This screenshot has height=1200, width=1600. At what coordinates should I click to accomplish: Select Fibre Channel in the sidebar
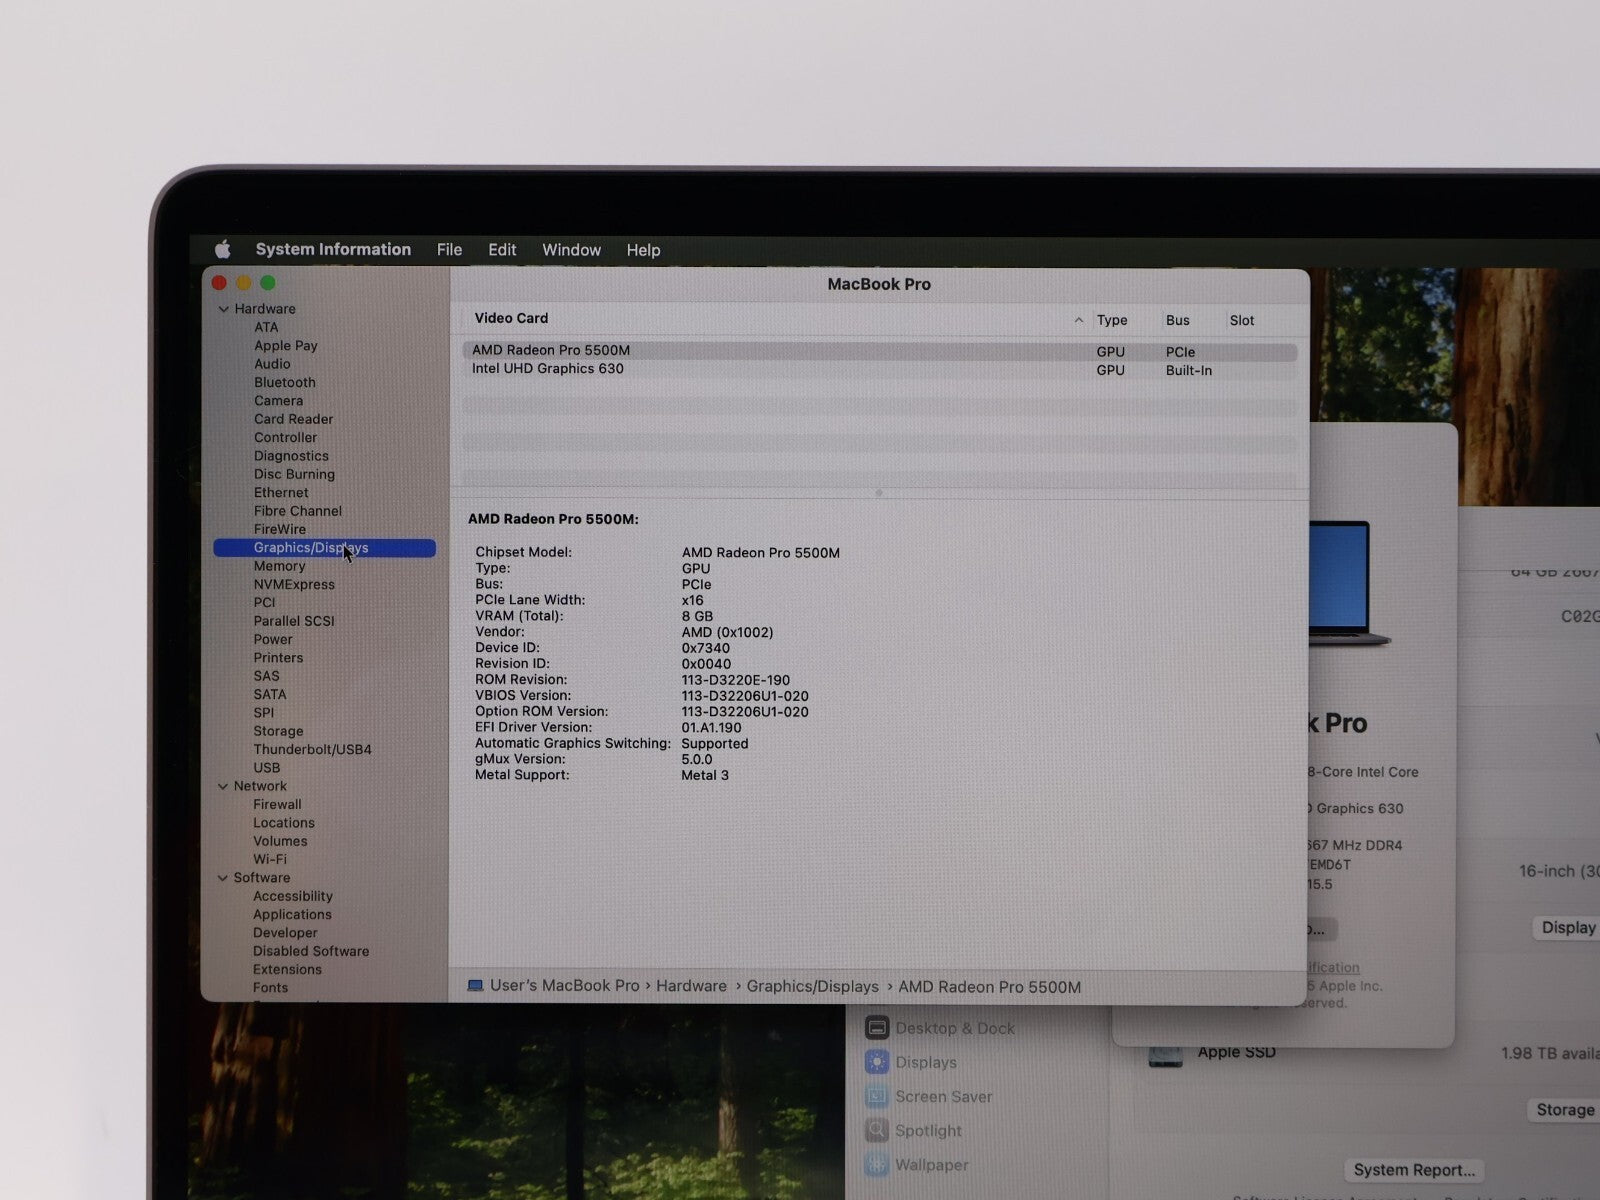[x=297, y=511]
